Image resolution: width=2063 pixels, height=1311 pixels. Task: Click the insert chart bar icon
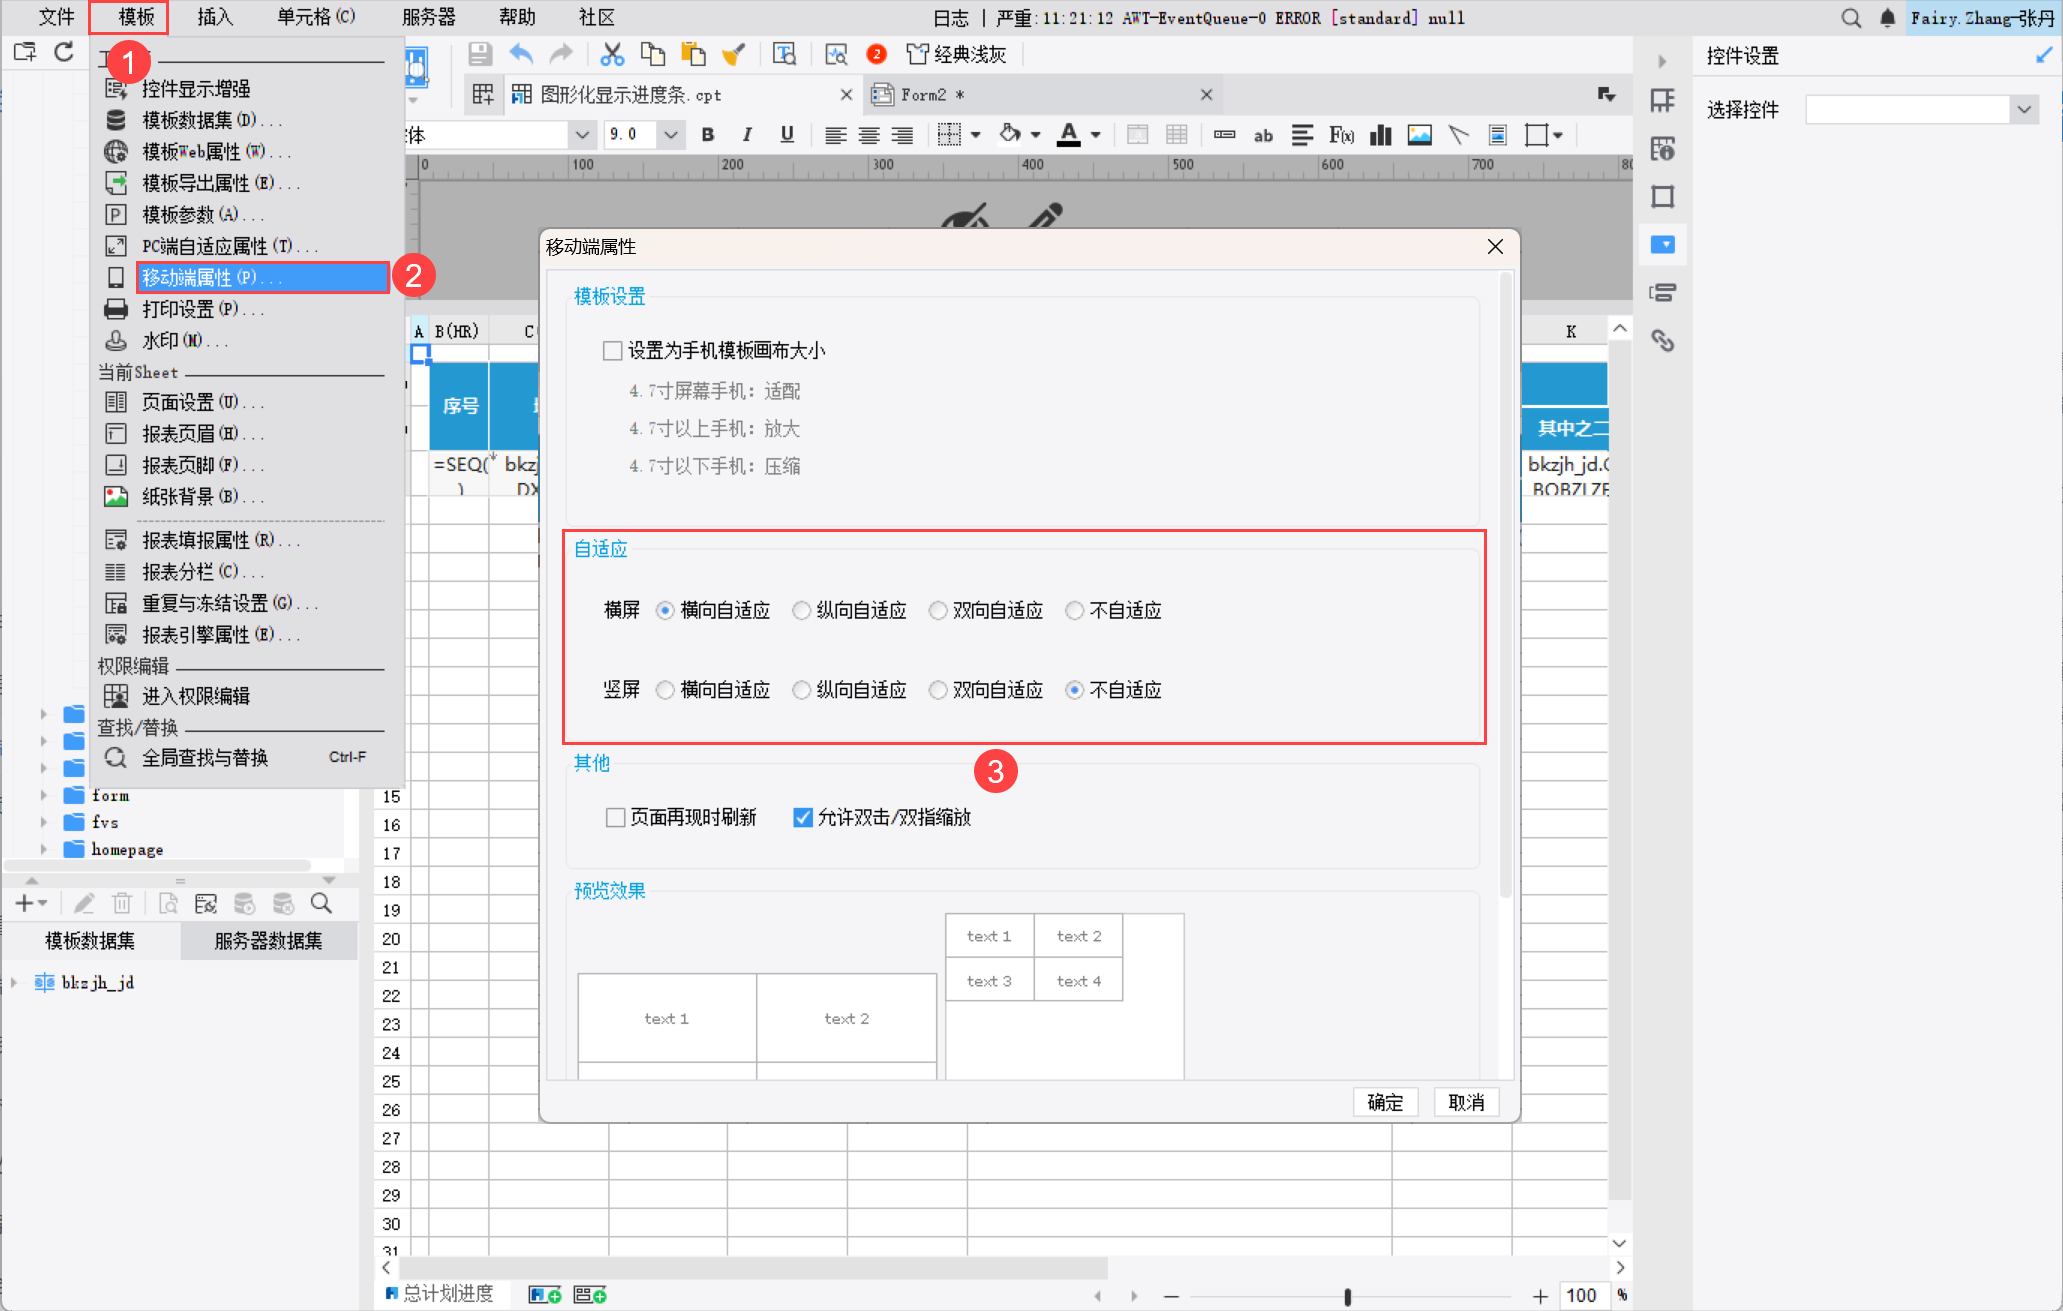tap(1381, 135)
